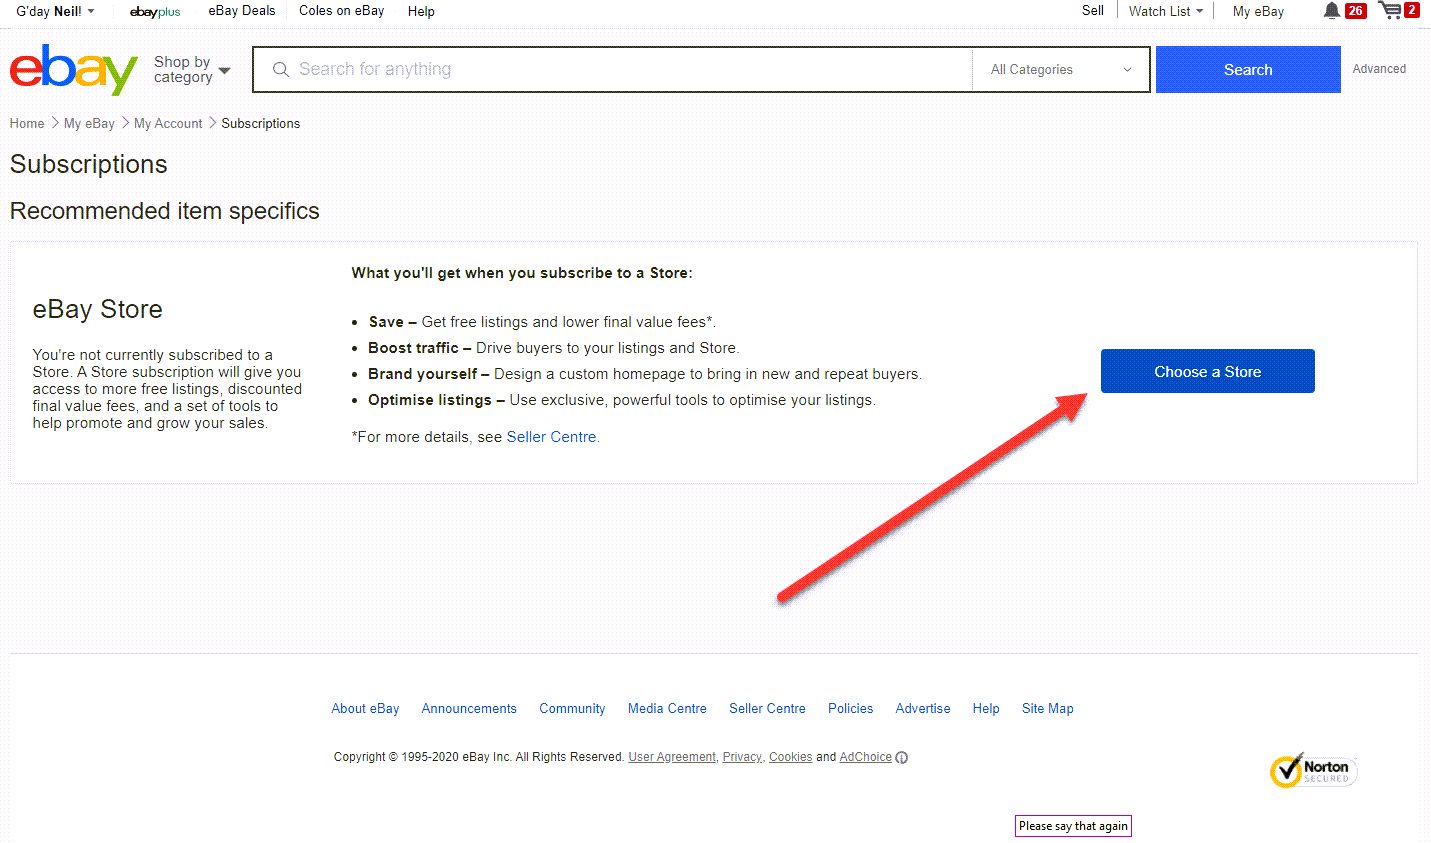Screen dimensions: 1431x843
Task: Click the eBay logo
Action: (x=73, y=69)
